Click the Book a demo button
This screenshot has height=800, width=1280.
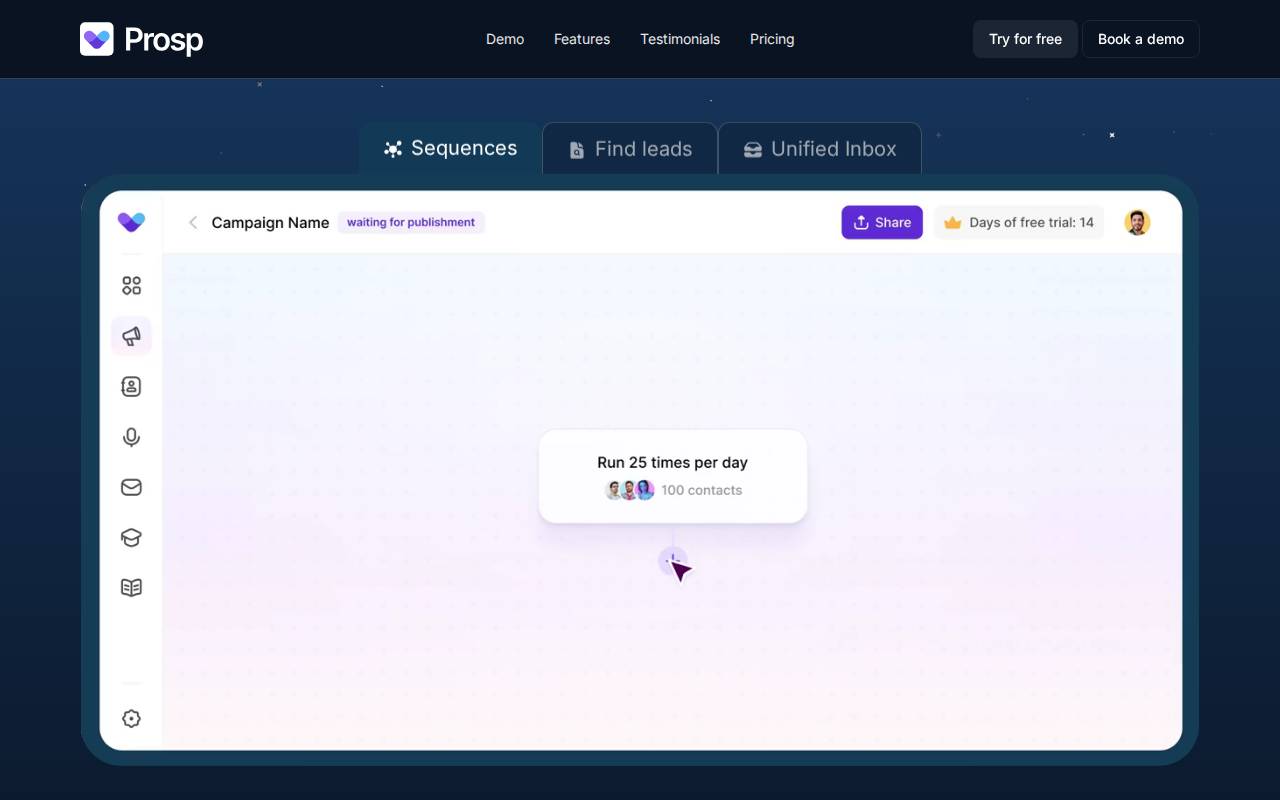pos(1141,39)
